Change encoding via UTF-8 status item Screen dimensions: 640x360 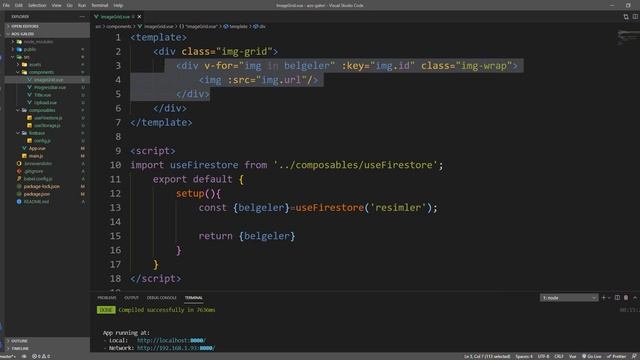click(543, 356)
